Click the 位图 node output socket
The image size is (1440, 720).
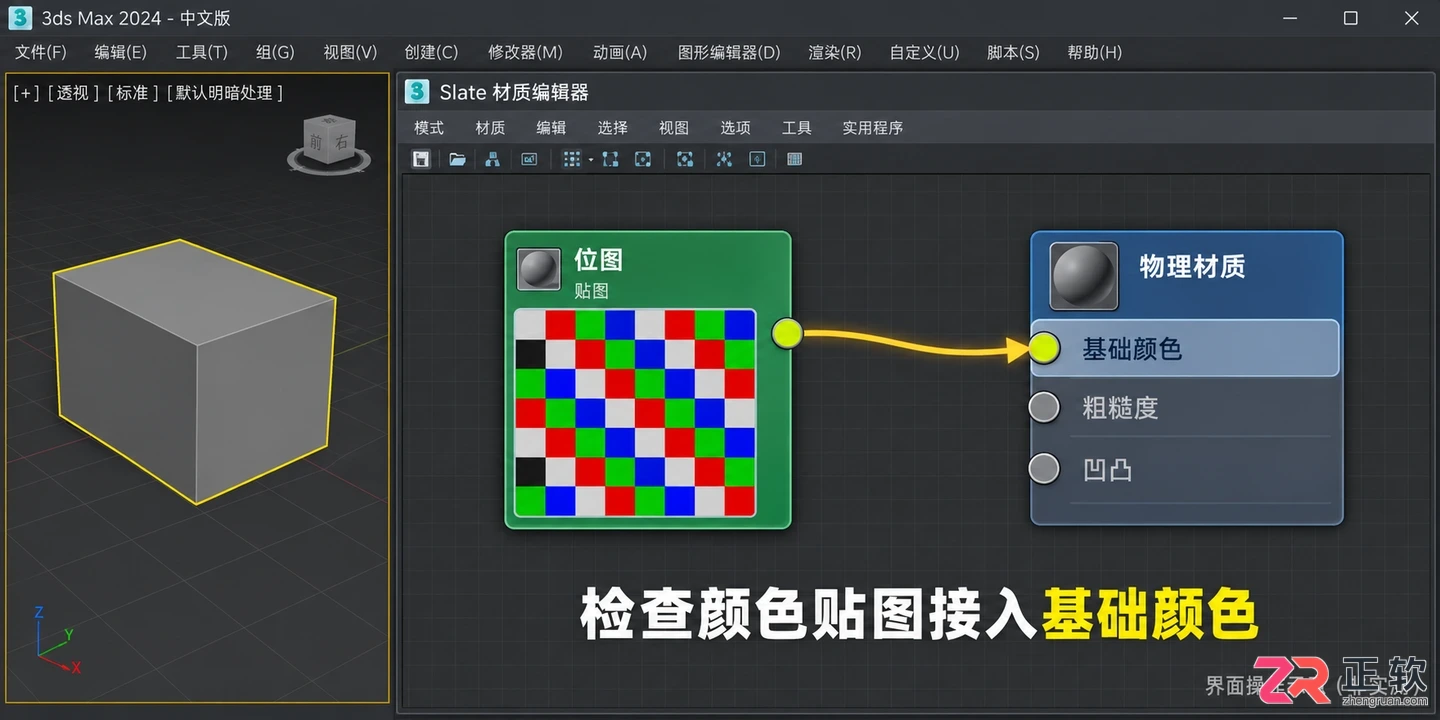point(787,333)
